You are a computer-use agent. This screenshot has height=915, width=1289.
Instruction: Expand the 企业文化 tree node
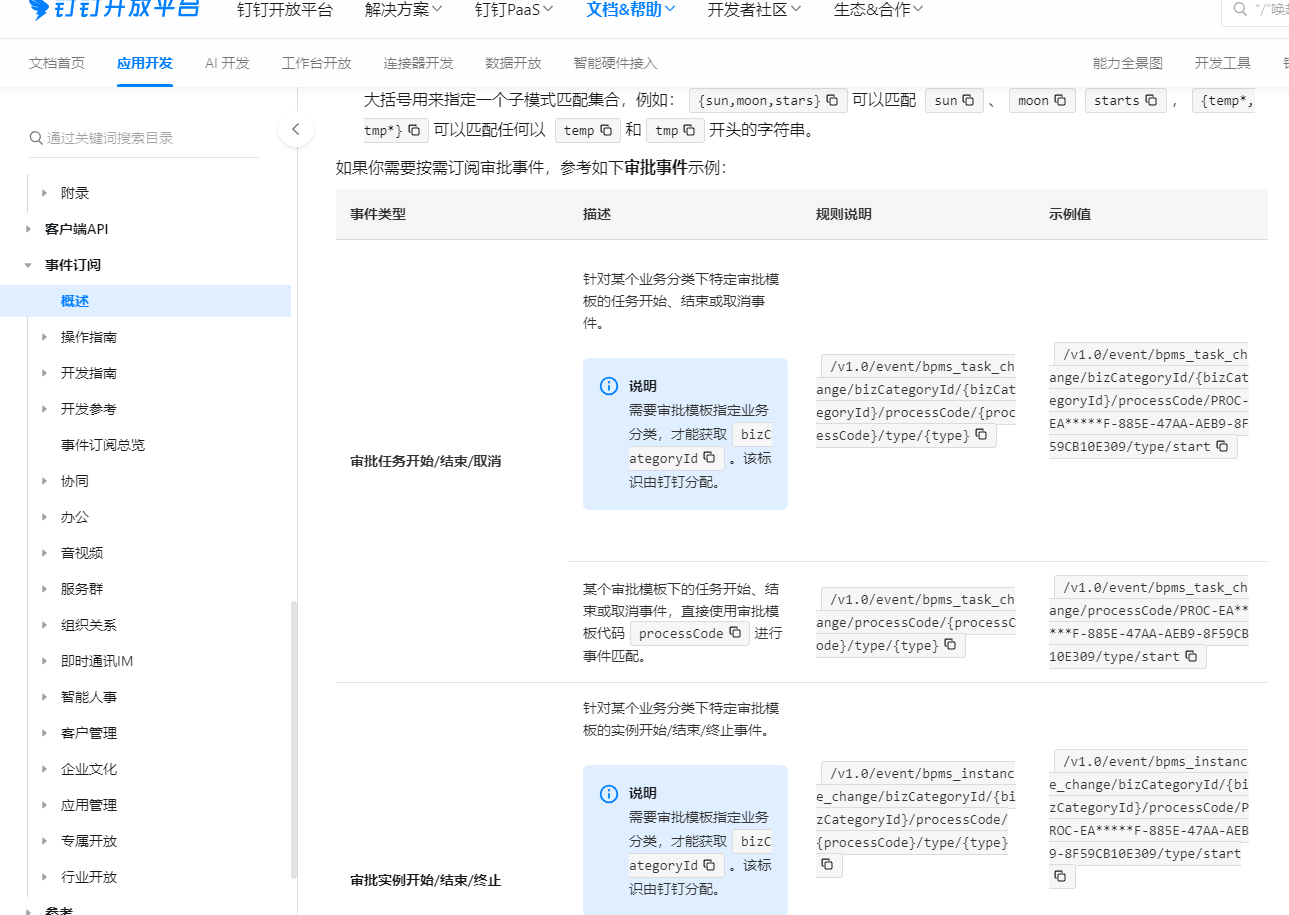[x=44, y=769]
